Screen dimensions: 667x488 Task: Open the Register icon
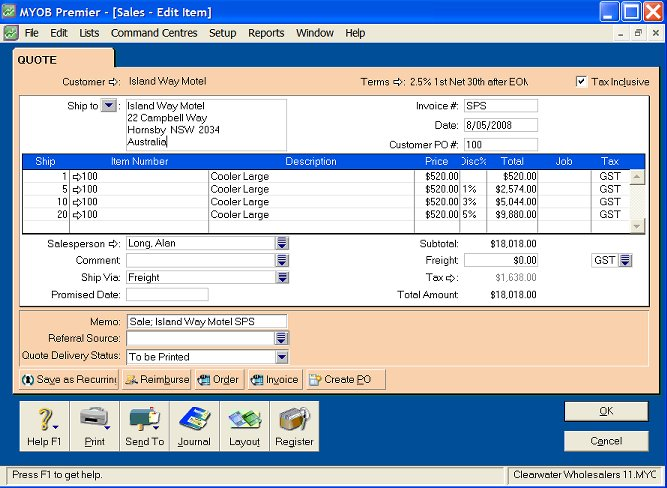coord(294,426)
